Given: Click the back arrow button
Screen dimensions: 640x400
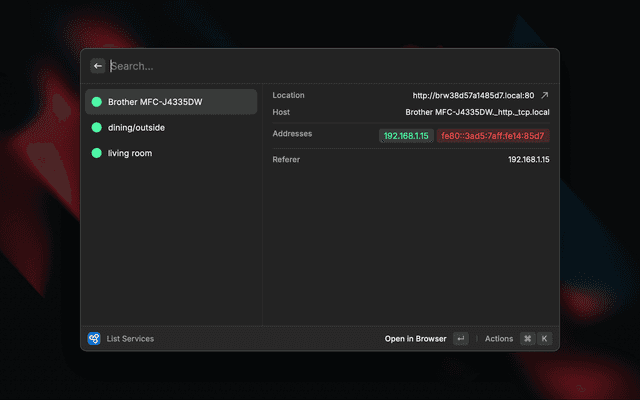Looking at the screenshot, I should pyautogui.click(x=98, y=66).
